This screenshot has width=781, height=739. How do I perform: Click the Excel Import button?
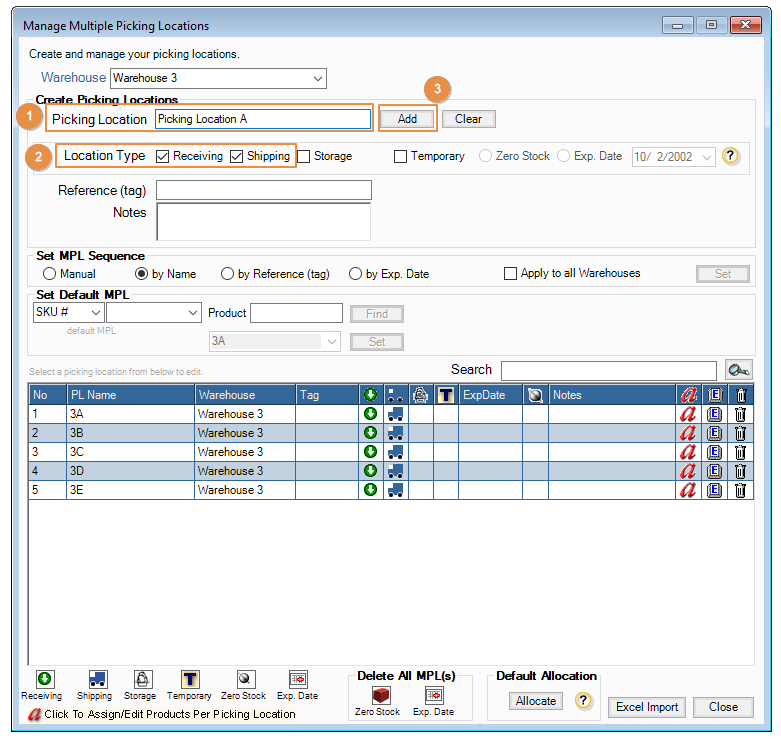[647, 707]
